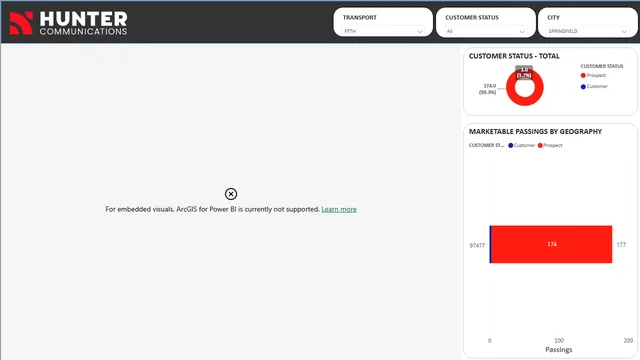
Task: Open the Customer Status dropdown showing All
Action: pyautogui.click(x=485, y=31)
